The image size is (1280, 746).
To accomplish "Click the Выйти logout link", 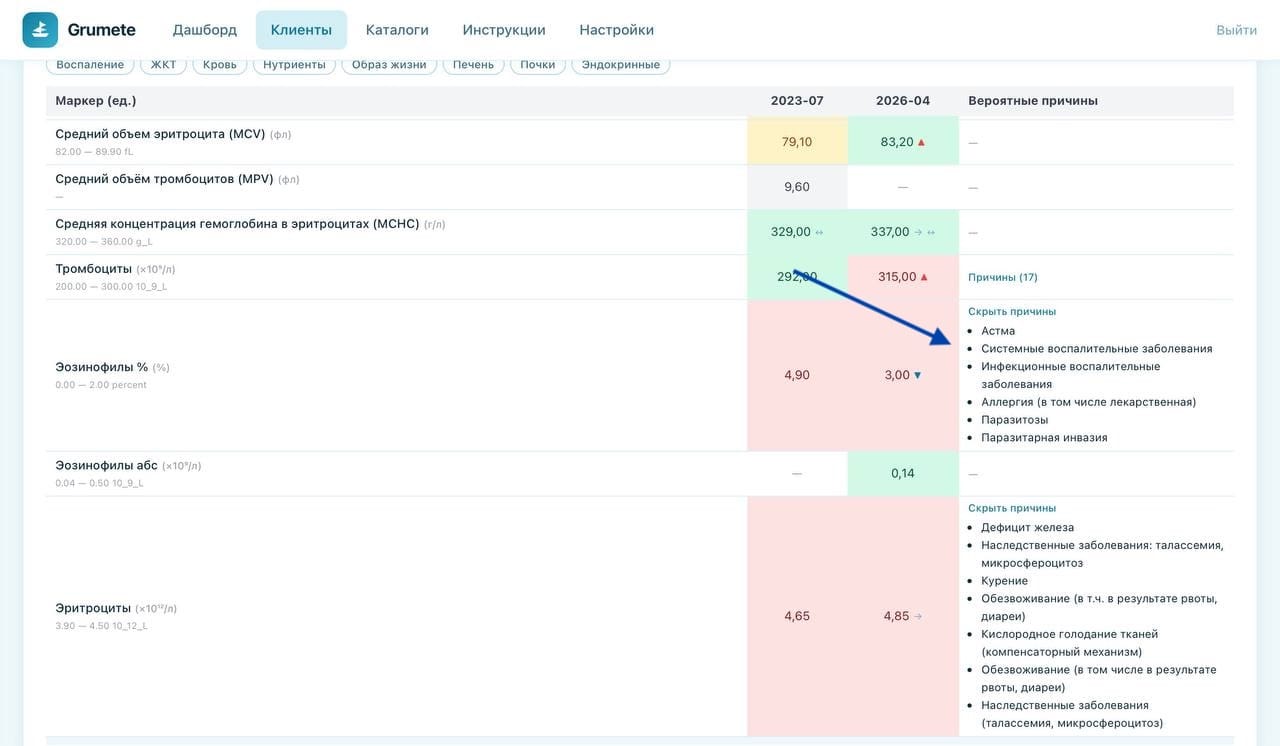I will click(1236, 30).
